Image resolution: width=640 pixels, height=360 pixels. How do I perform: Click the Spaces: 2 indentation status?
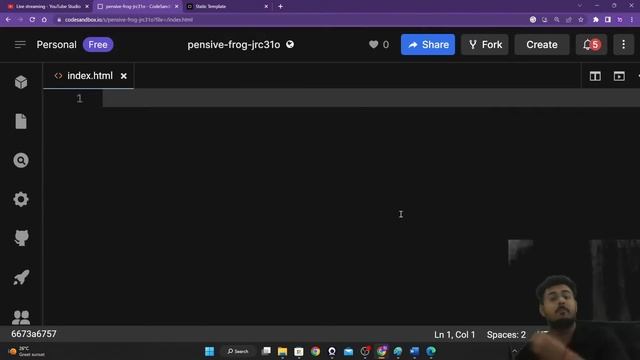506,335
